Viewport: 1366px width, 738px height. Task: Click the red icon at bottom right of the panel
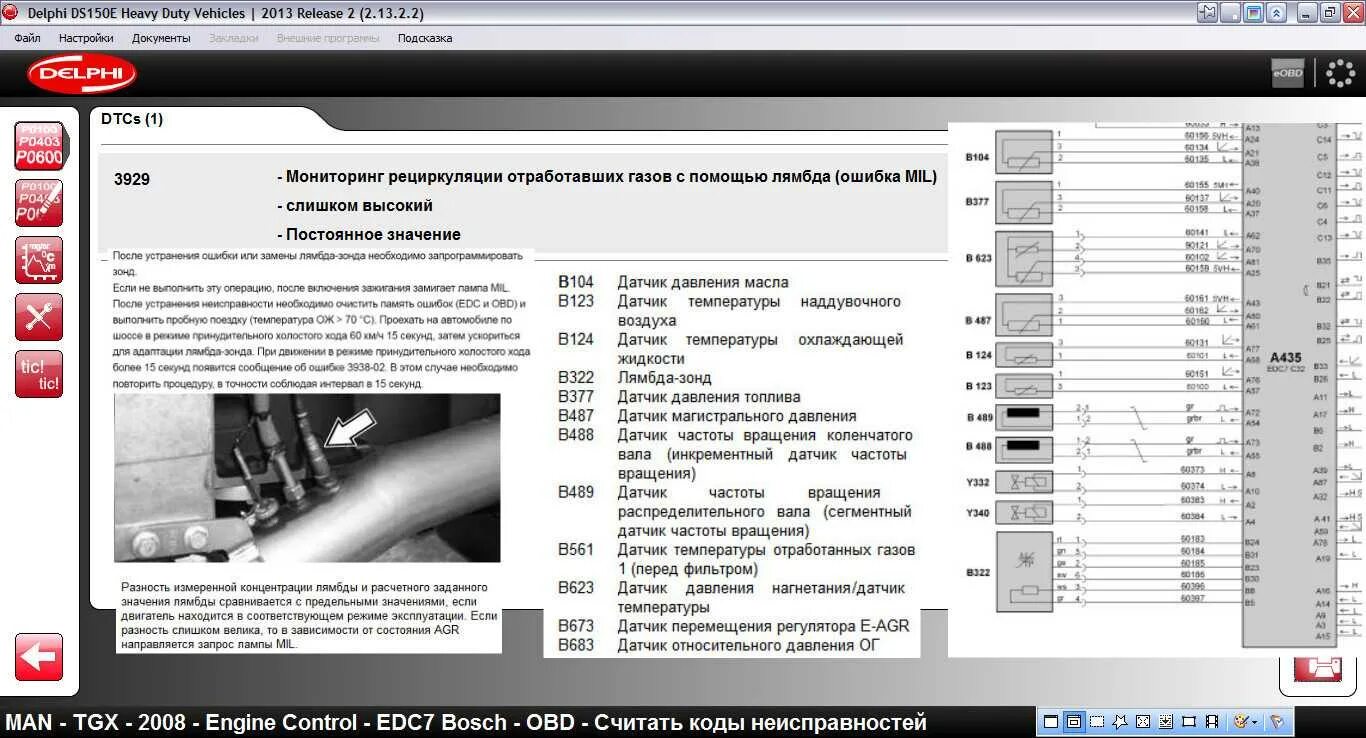point(1317,669)
